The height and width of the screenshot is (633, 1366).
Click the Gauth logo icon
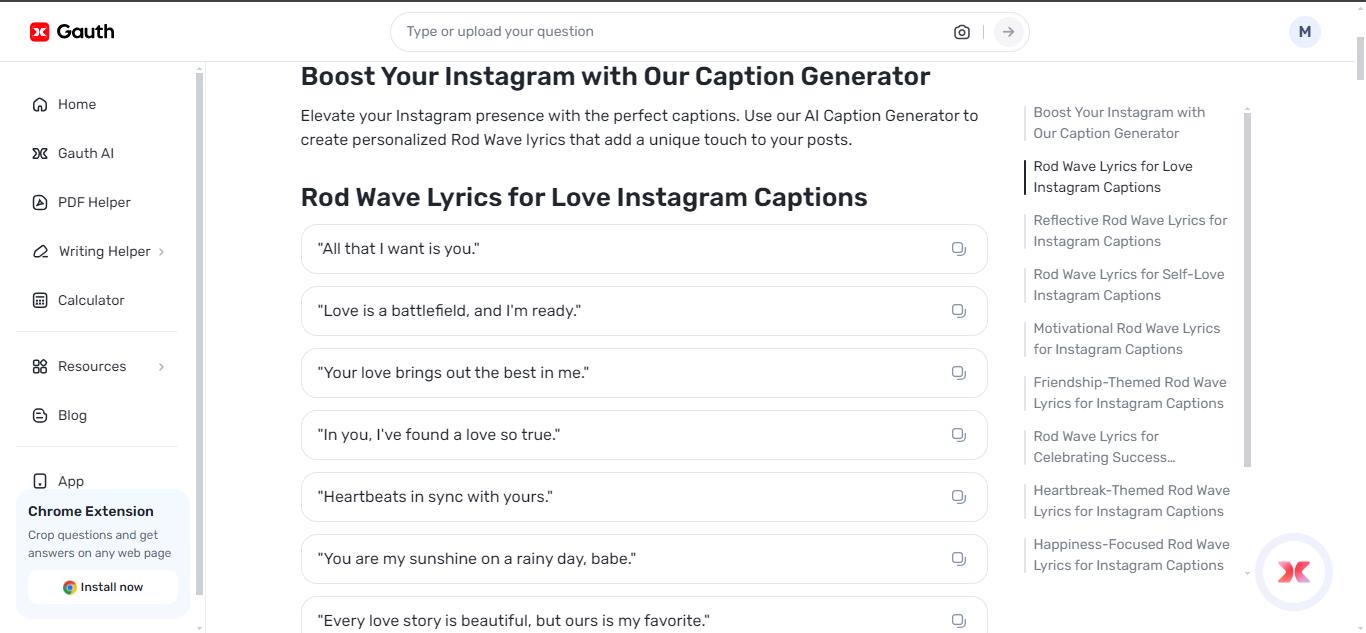[x=38, y=31]
